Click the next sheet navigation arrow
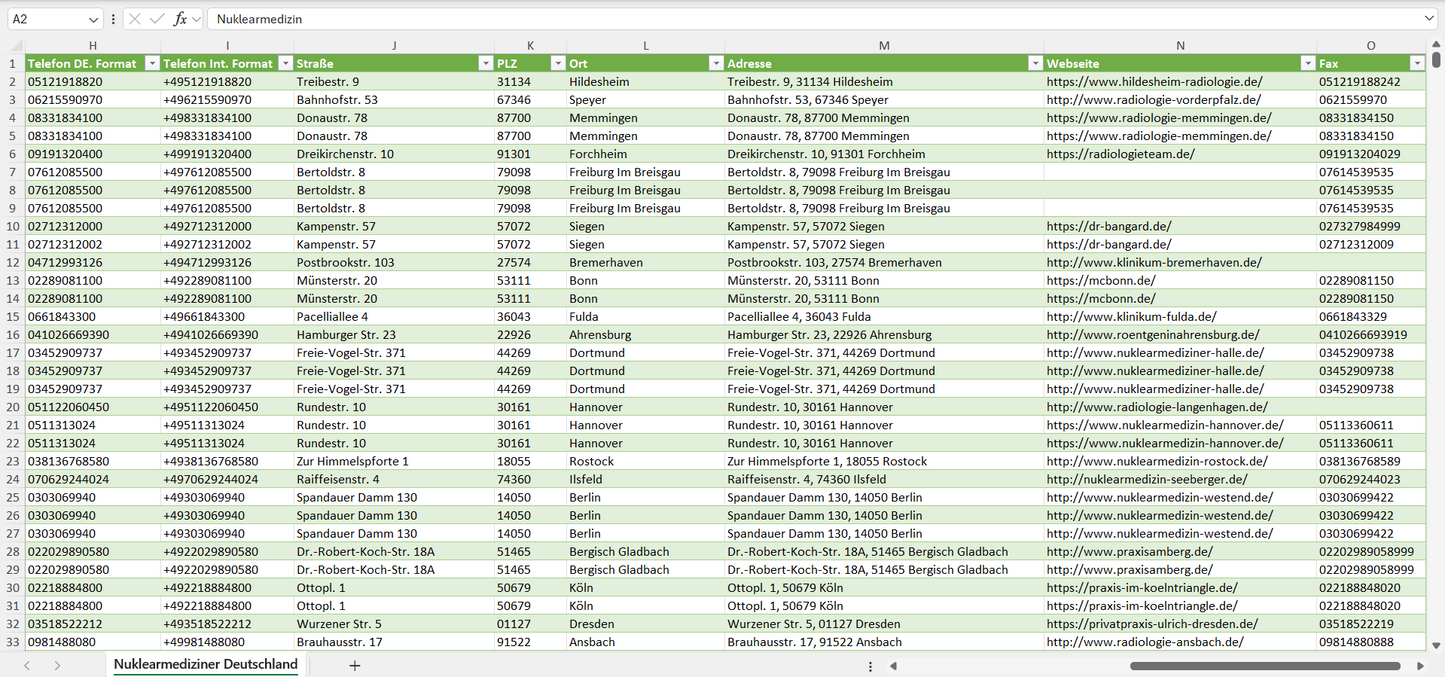This screenshot has height=677, width=1445. point(57,665)
